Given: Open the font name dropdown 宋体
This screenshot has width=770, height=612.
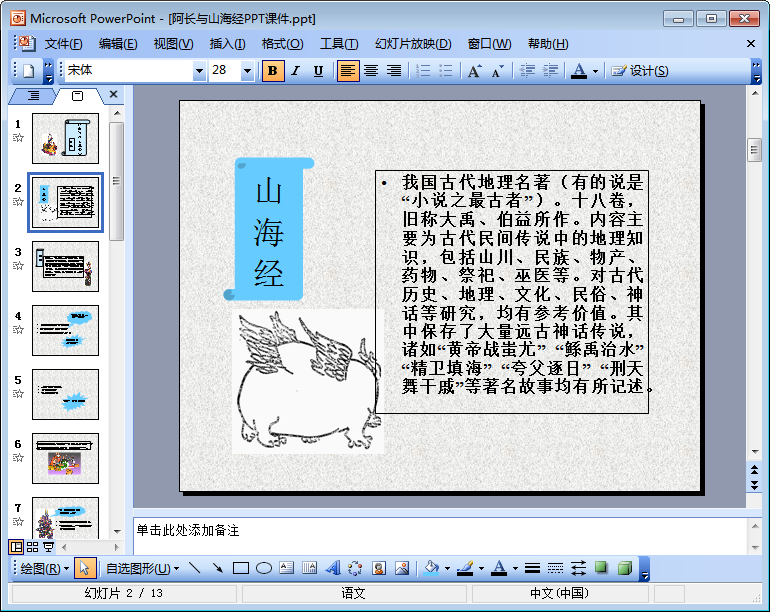Looking at the screenshot, I should (x=199, y=71).
